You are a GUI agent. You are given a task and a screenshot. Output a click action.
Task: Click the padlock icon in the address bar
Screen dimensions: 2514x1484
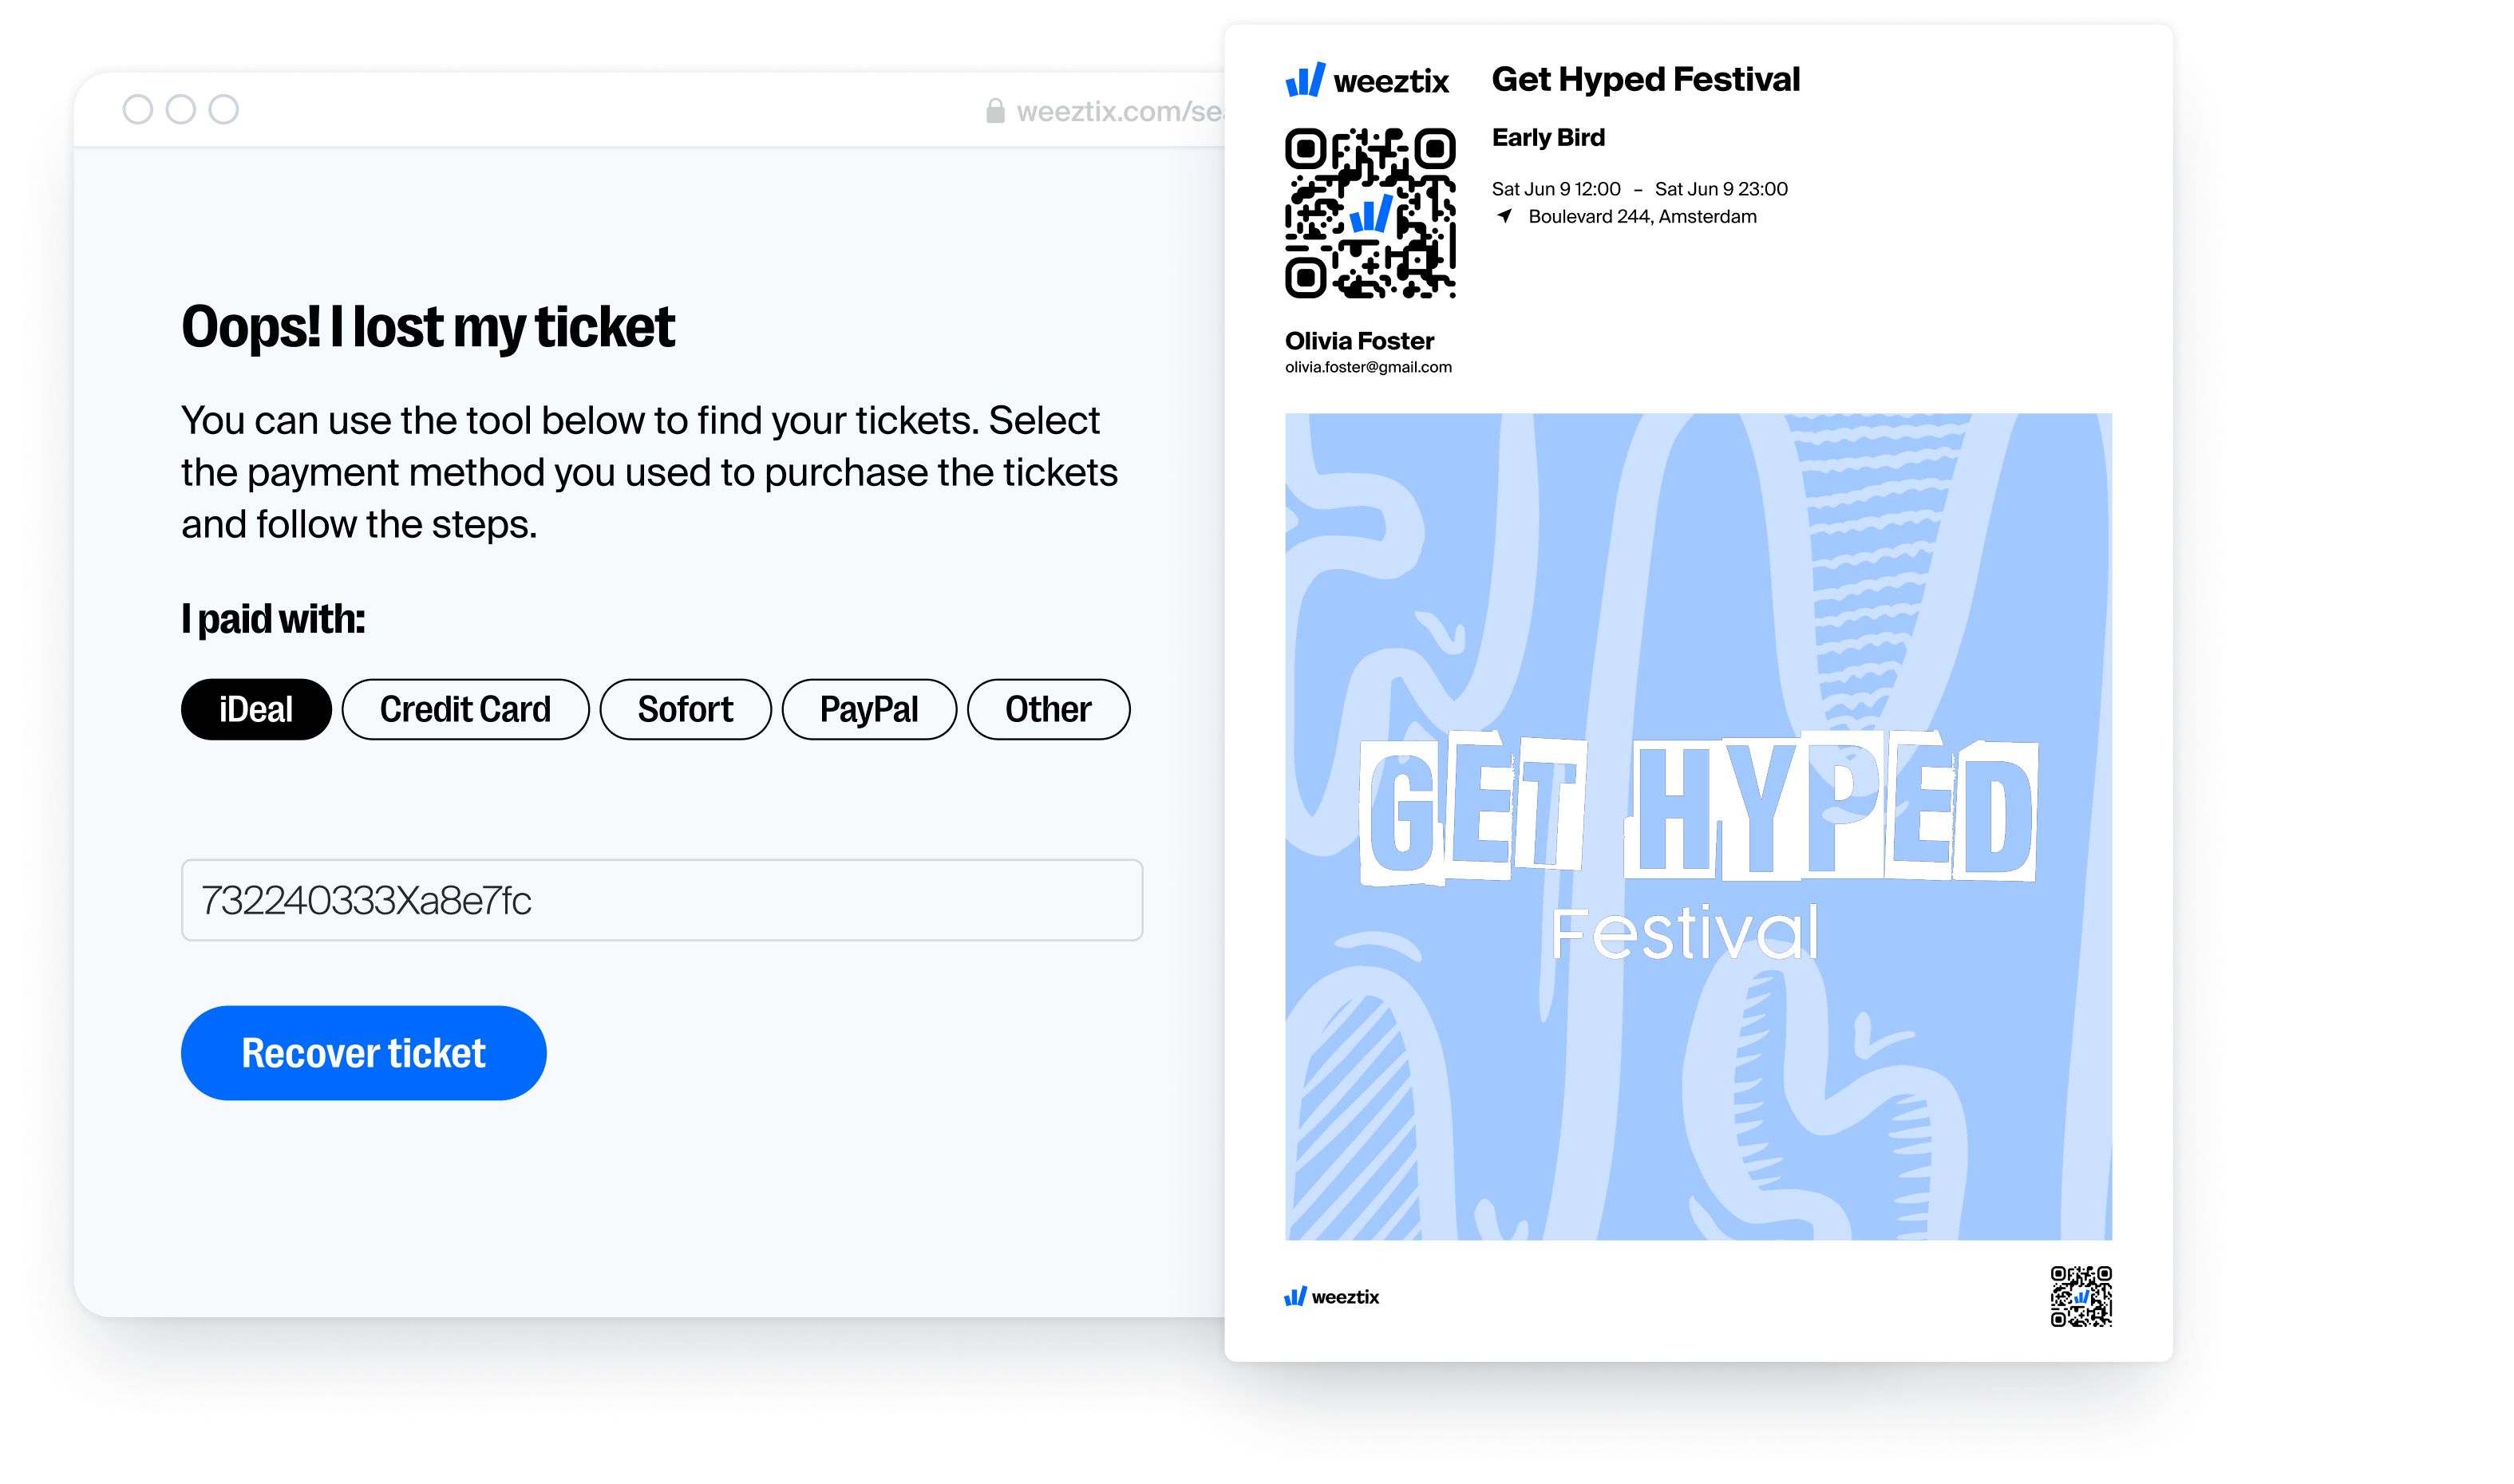(x=995, y=111)
